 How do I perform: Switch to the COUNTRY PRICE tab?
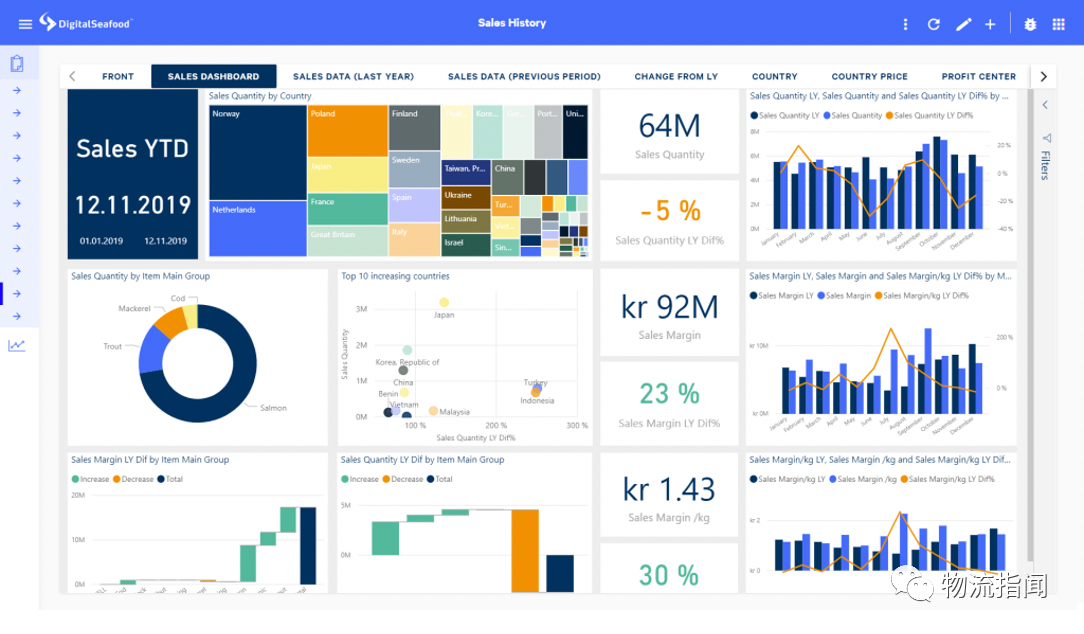(x=869, y=76)
